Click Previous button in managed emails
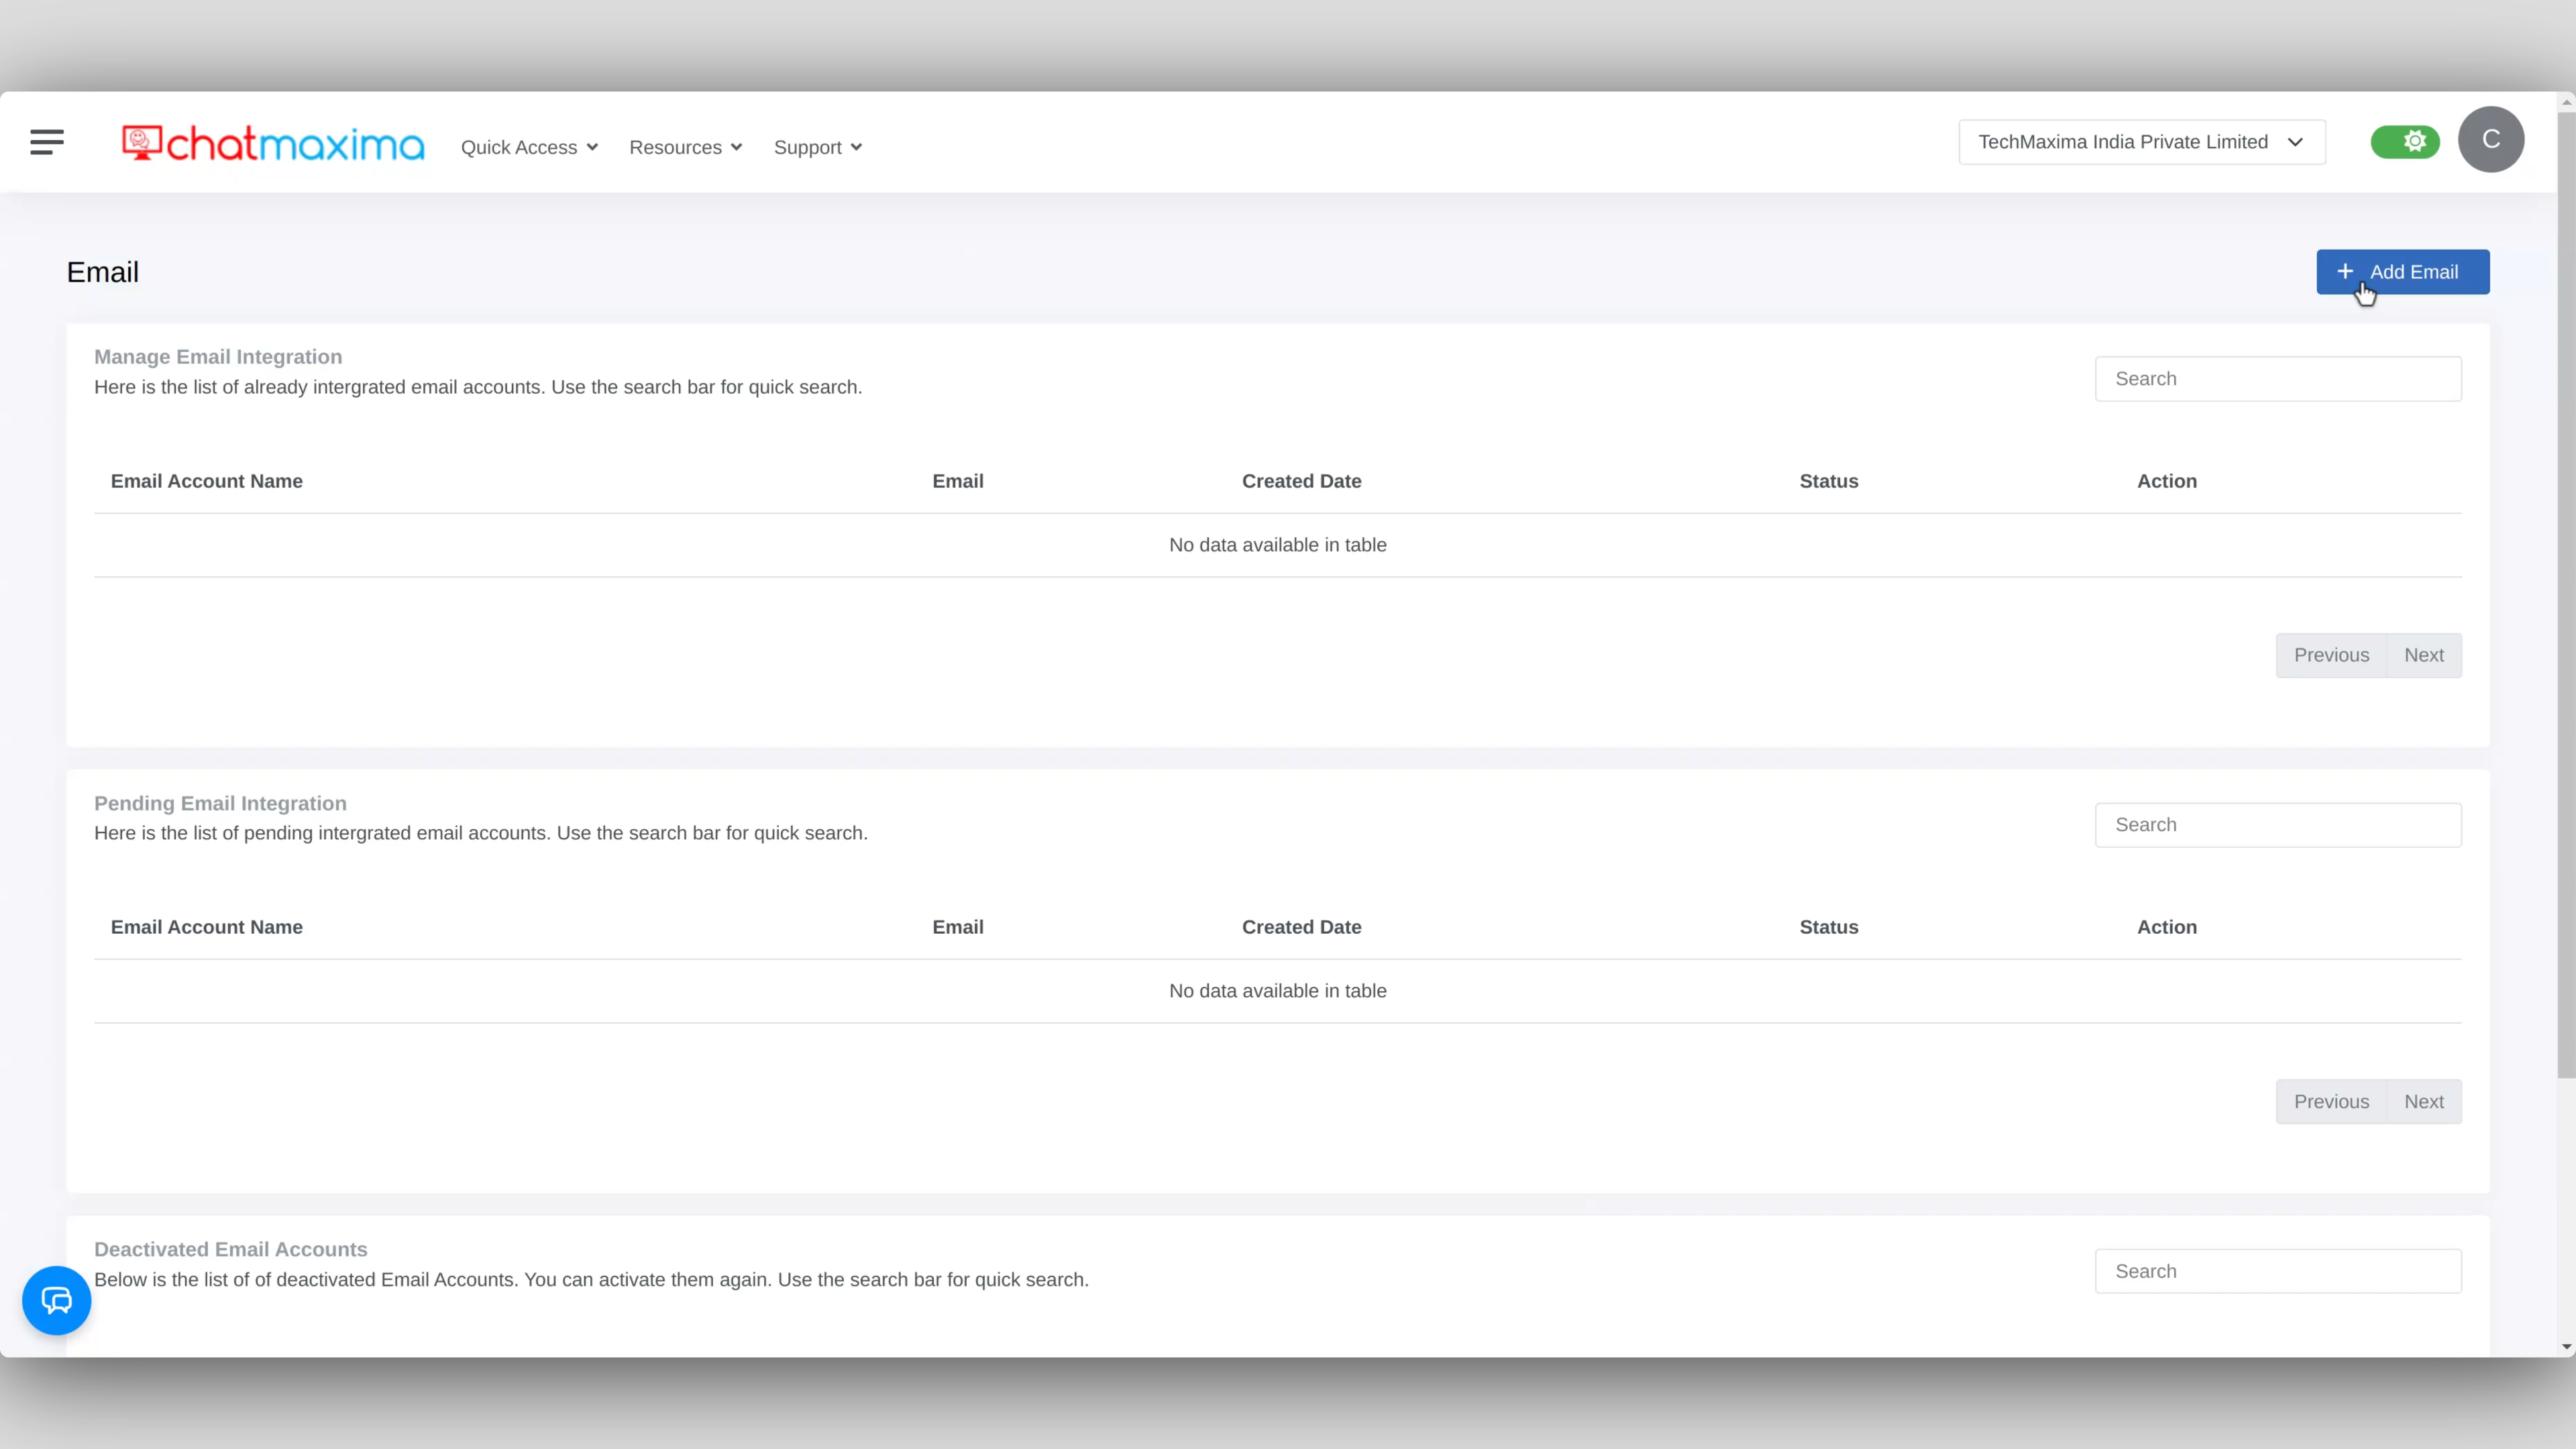 click(2330, 655)
